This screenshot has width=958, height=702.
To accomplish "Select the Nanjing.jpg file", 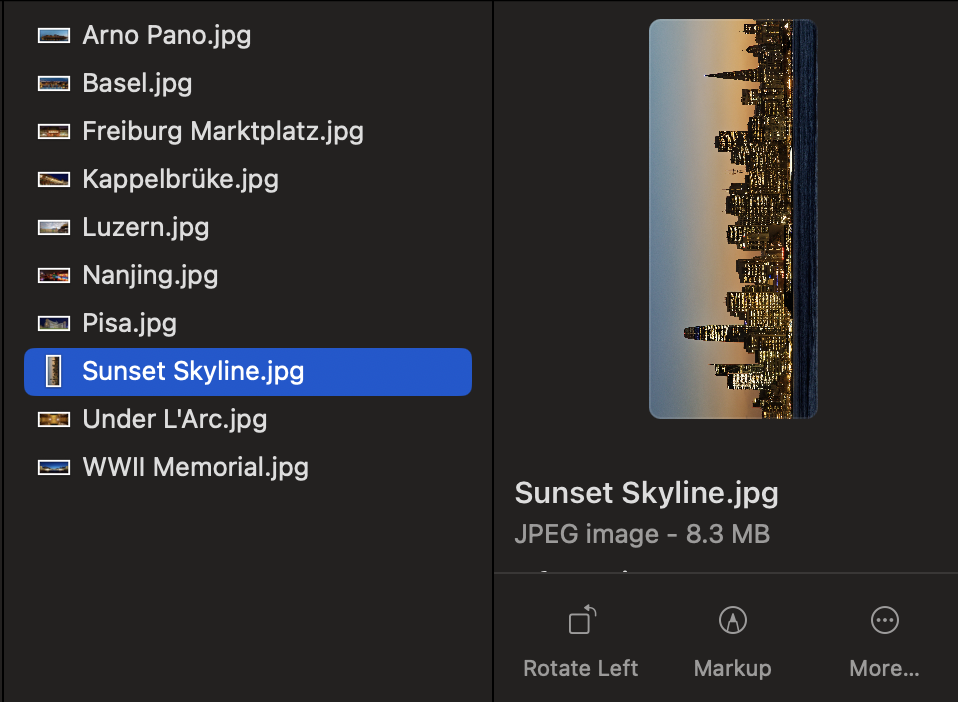I will [150, 276].
